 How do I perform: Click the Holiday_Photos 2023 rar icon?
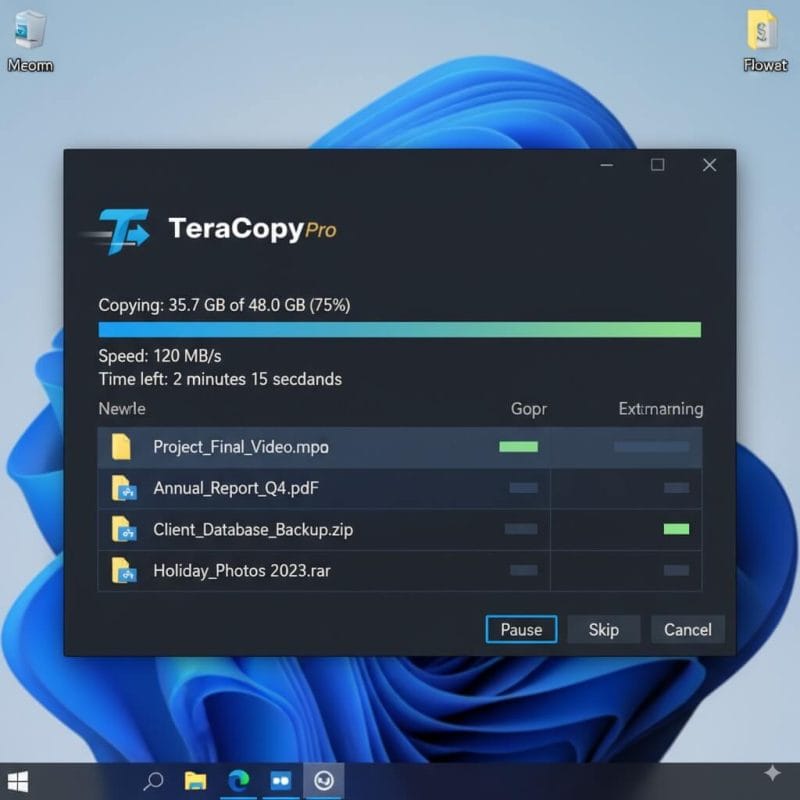pyautogui.click(x=123, y=571)
